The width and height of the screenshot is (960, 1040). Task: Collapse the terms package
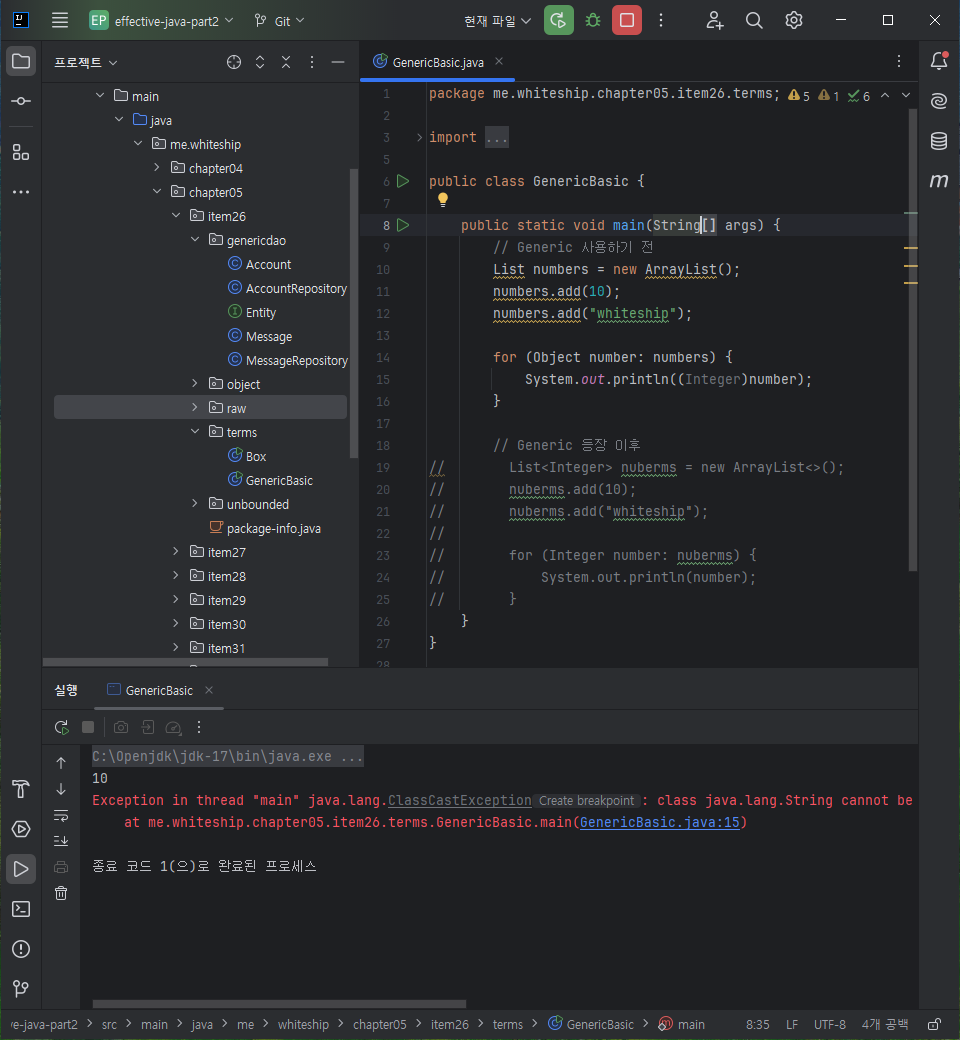195,432
